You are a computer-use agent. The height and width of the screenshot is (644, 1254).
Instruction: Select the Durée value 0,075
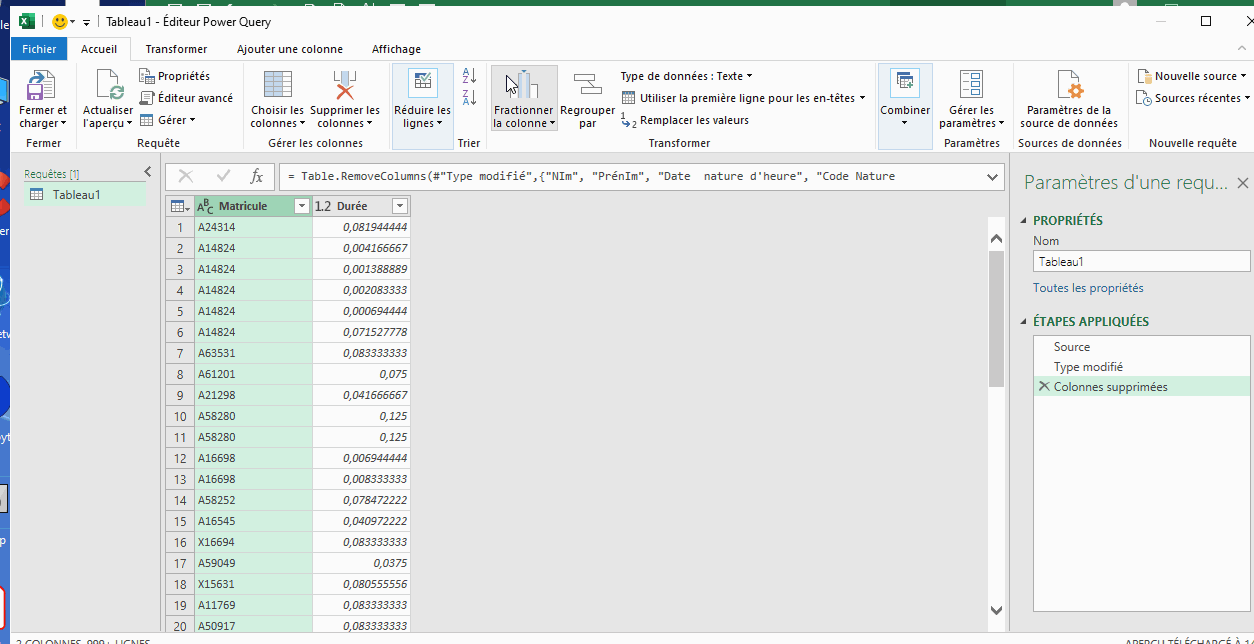pos(361,374)
